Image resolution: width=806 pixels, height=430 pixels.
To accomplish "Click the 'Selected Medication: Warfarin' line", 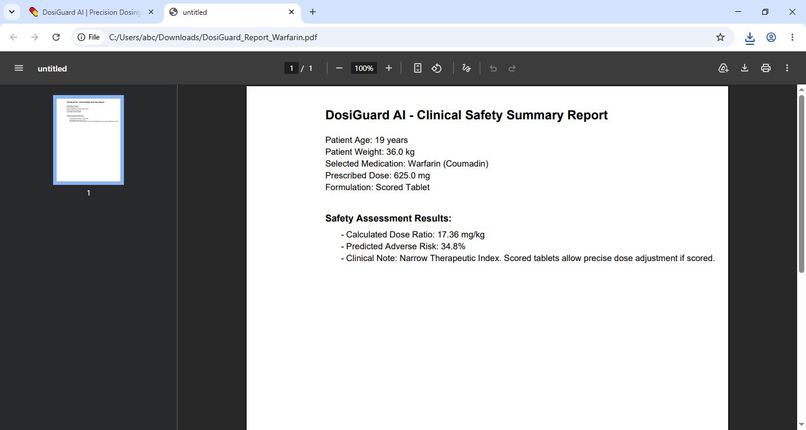I will pos(407,163).
